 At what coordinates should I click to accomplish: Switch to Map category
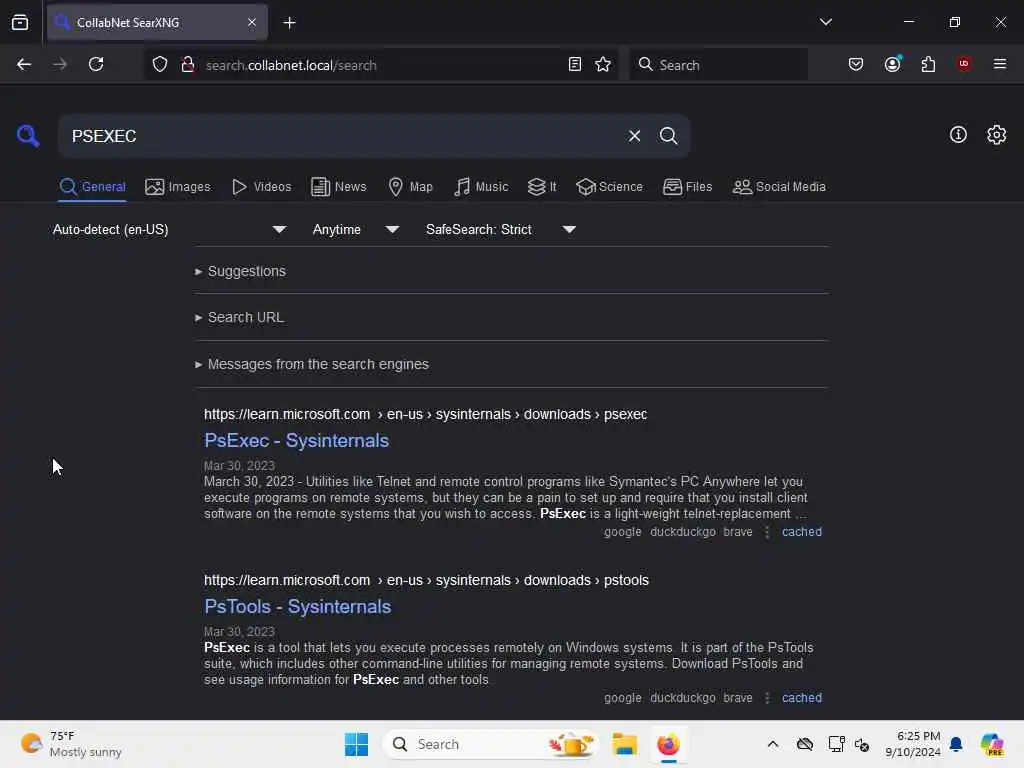[x=410, y=187]
